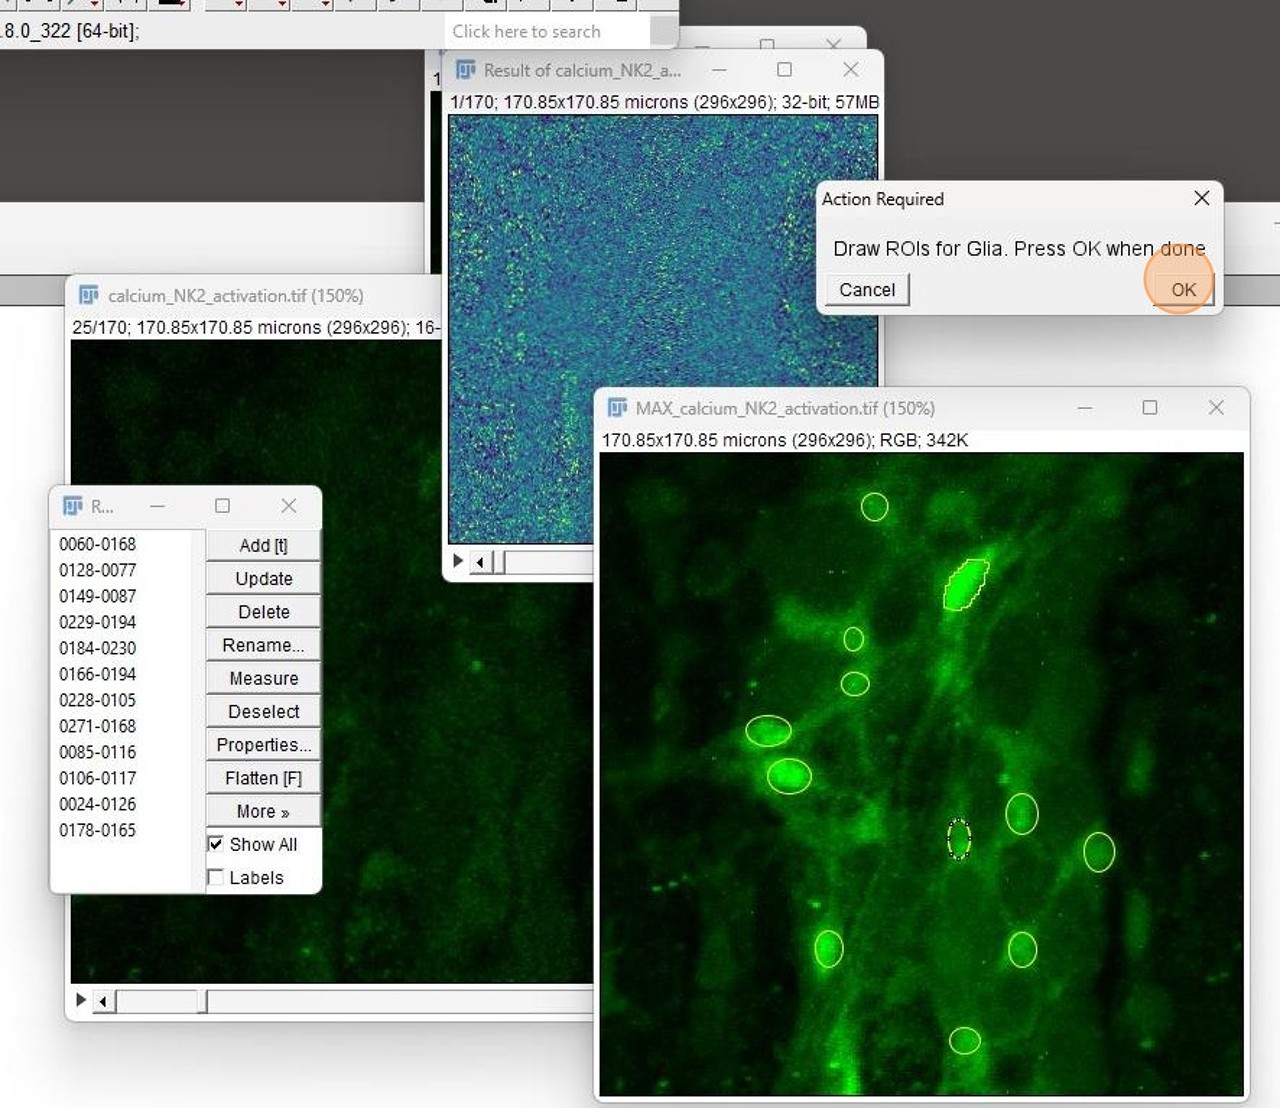The height and width of the screenshot is (1108, 1280).
Task: Click ImageJ icon of Result of calcium window
Action: point(466,70)
